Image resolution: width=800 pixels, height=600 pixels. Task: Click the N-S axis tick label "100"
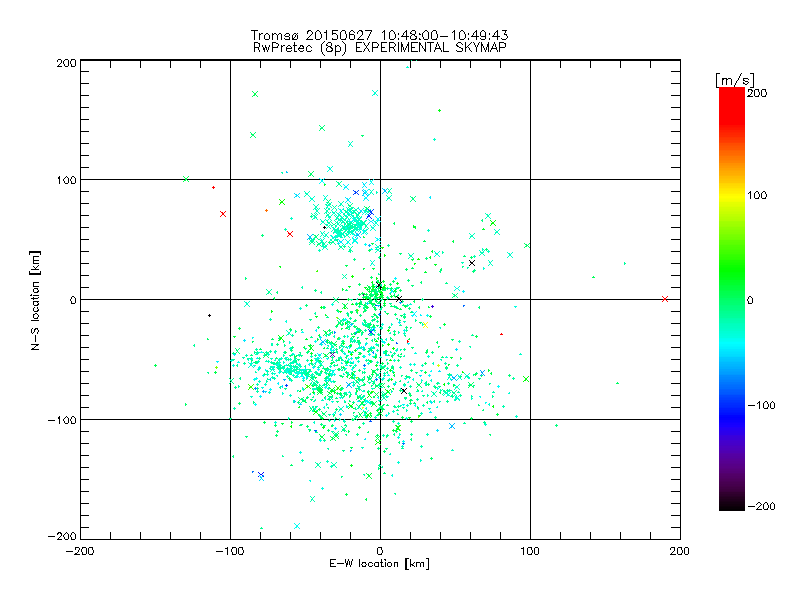(x=66, y=180)
